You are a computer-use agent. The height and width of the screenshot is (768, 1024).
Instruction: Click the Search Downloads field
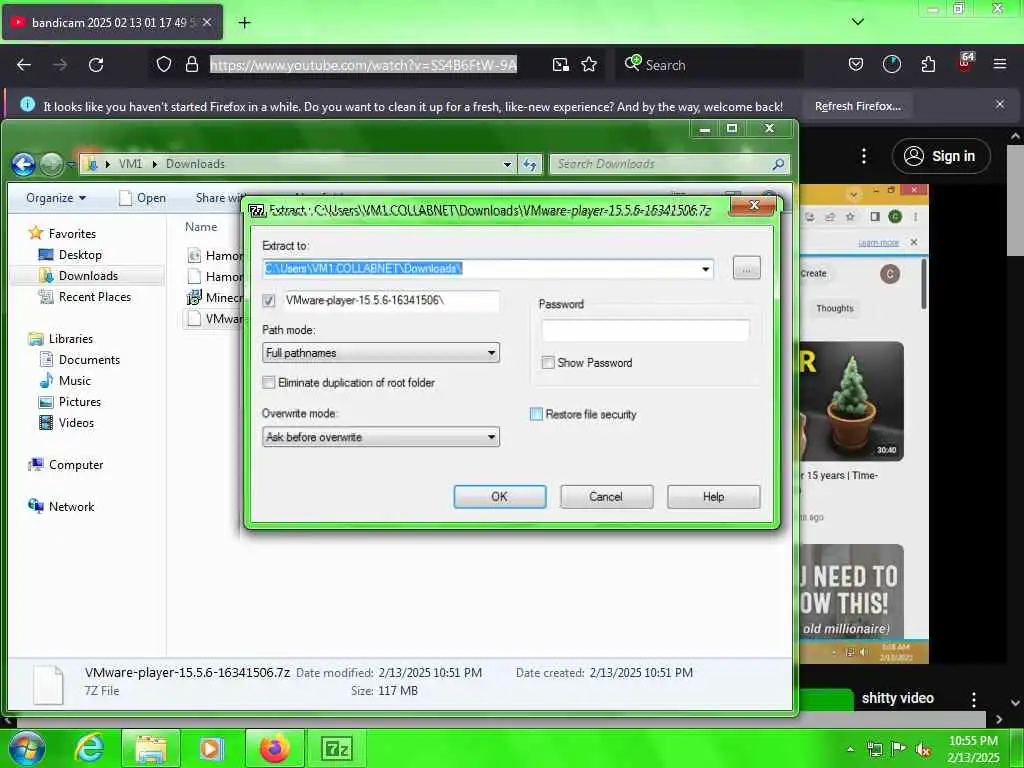(x=669, y=164)
